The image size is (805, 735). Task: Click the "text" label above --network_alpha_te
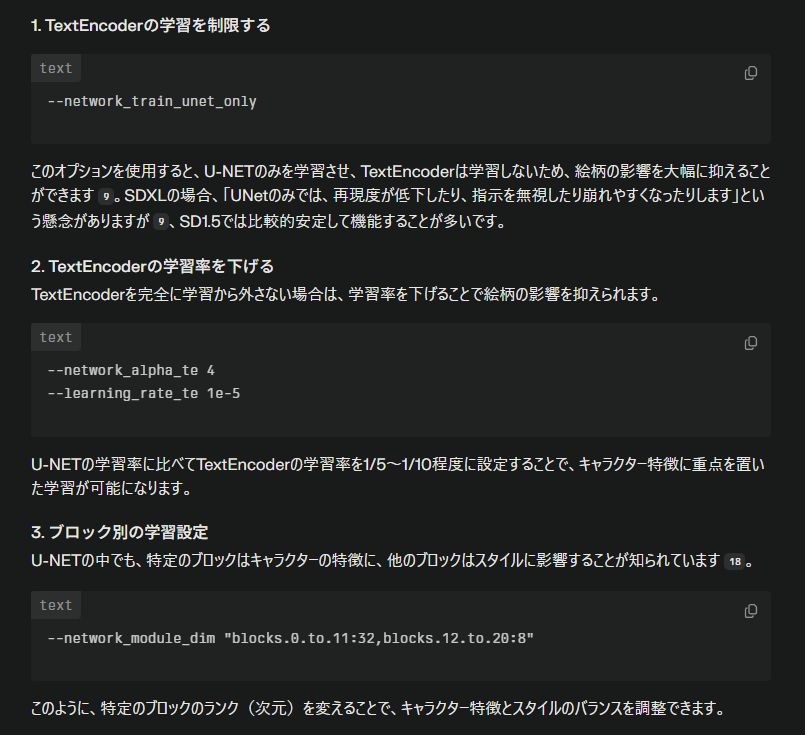pos(56,338)
